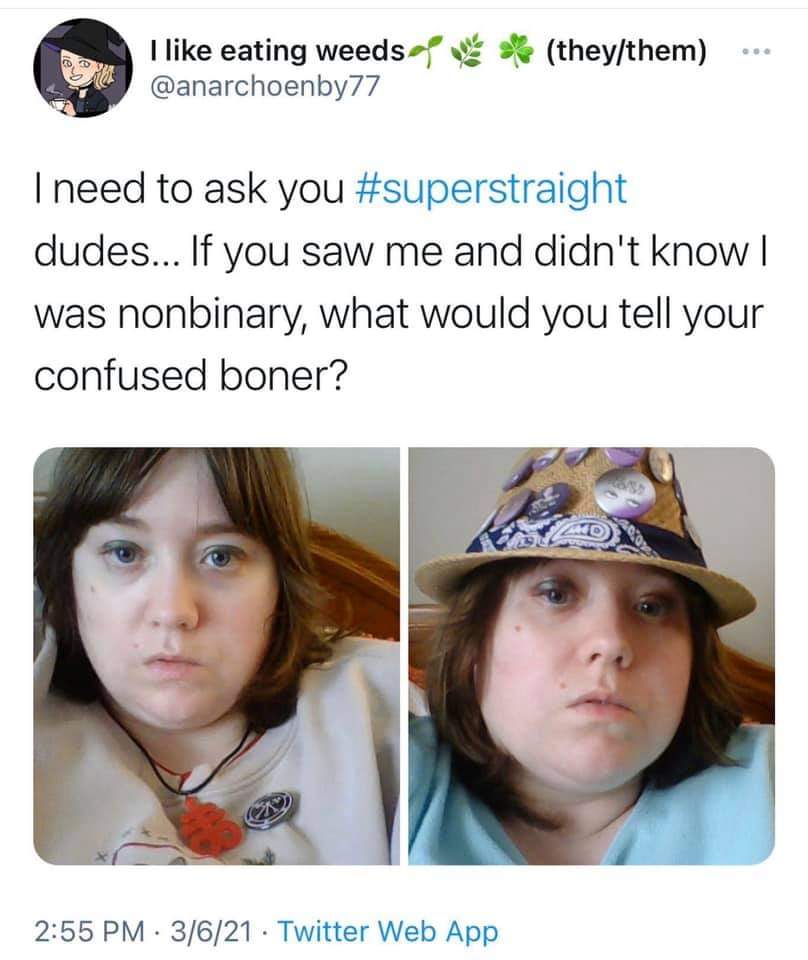Click the 3/6/21 date
The height and width of the screenshot is (960, 808).
click(x=211, y=932)
